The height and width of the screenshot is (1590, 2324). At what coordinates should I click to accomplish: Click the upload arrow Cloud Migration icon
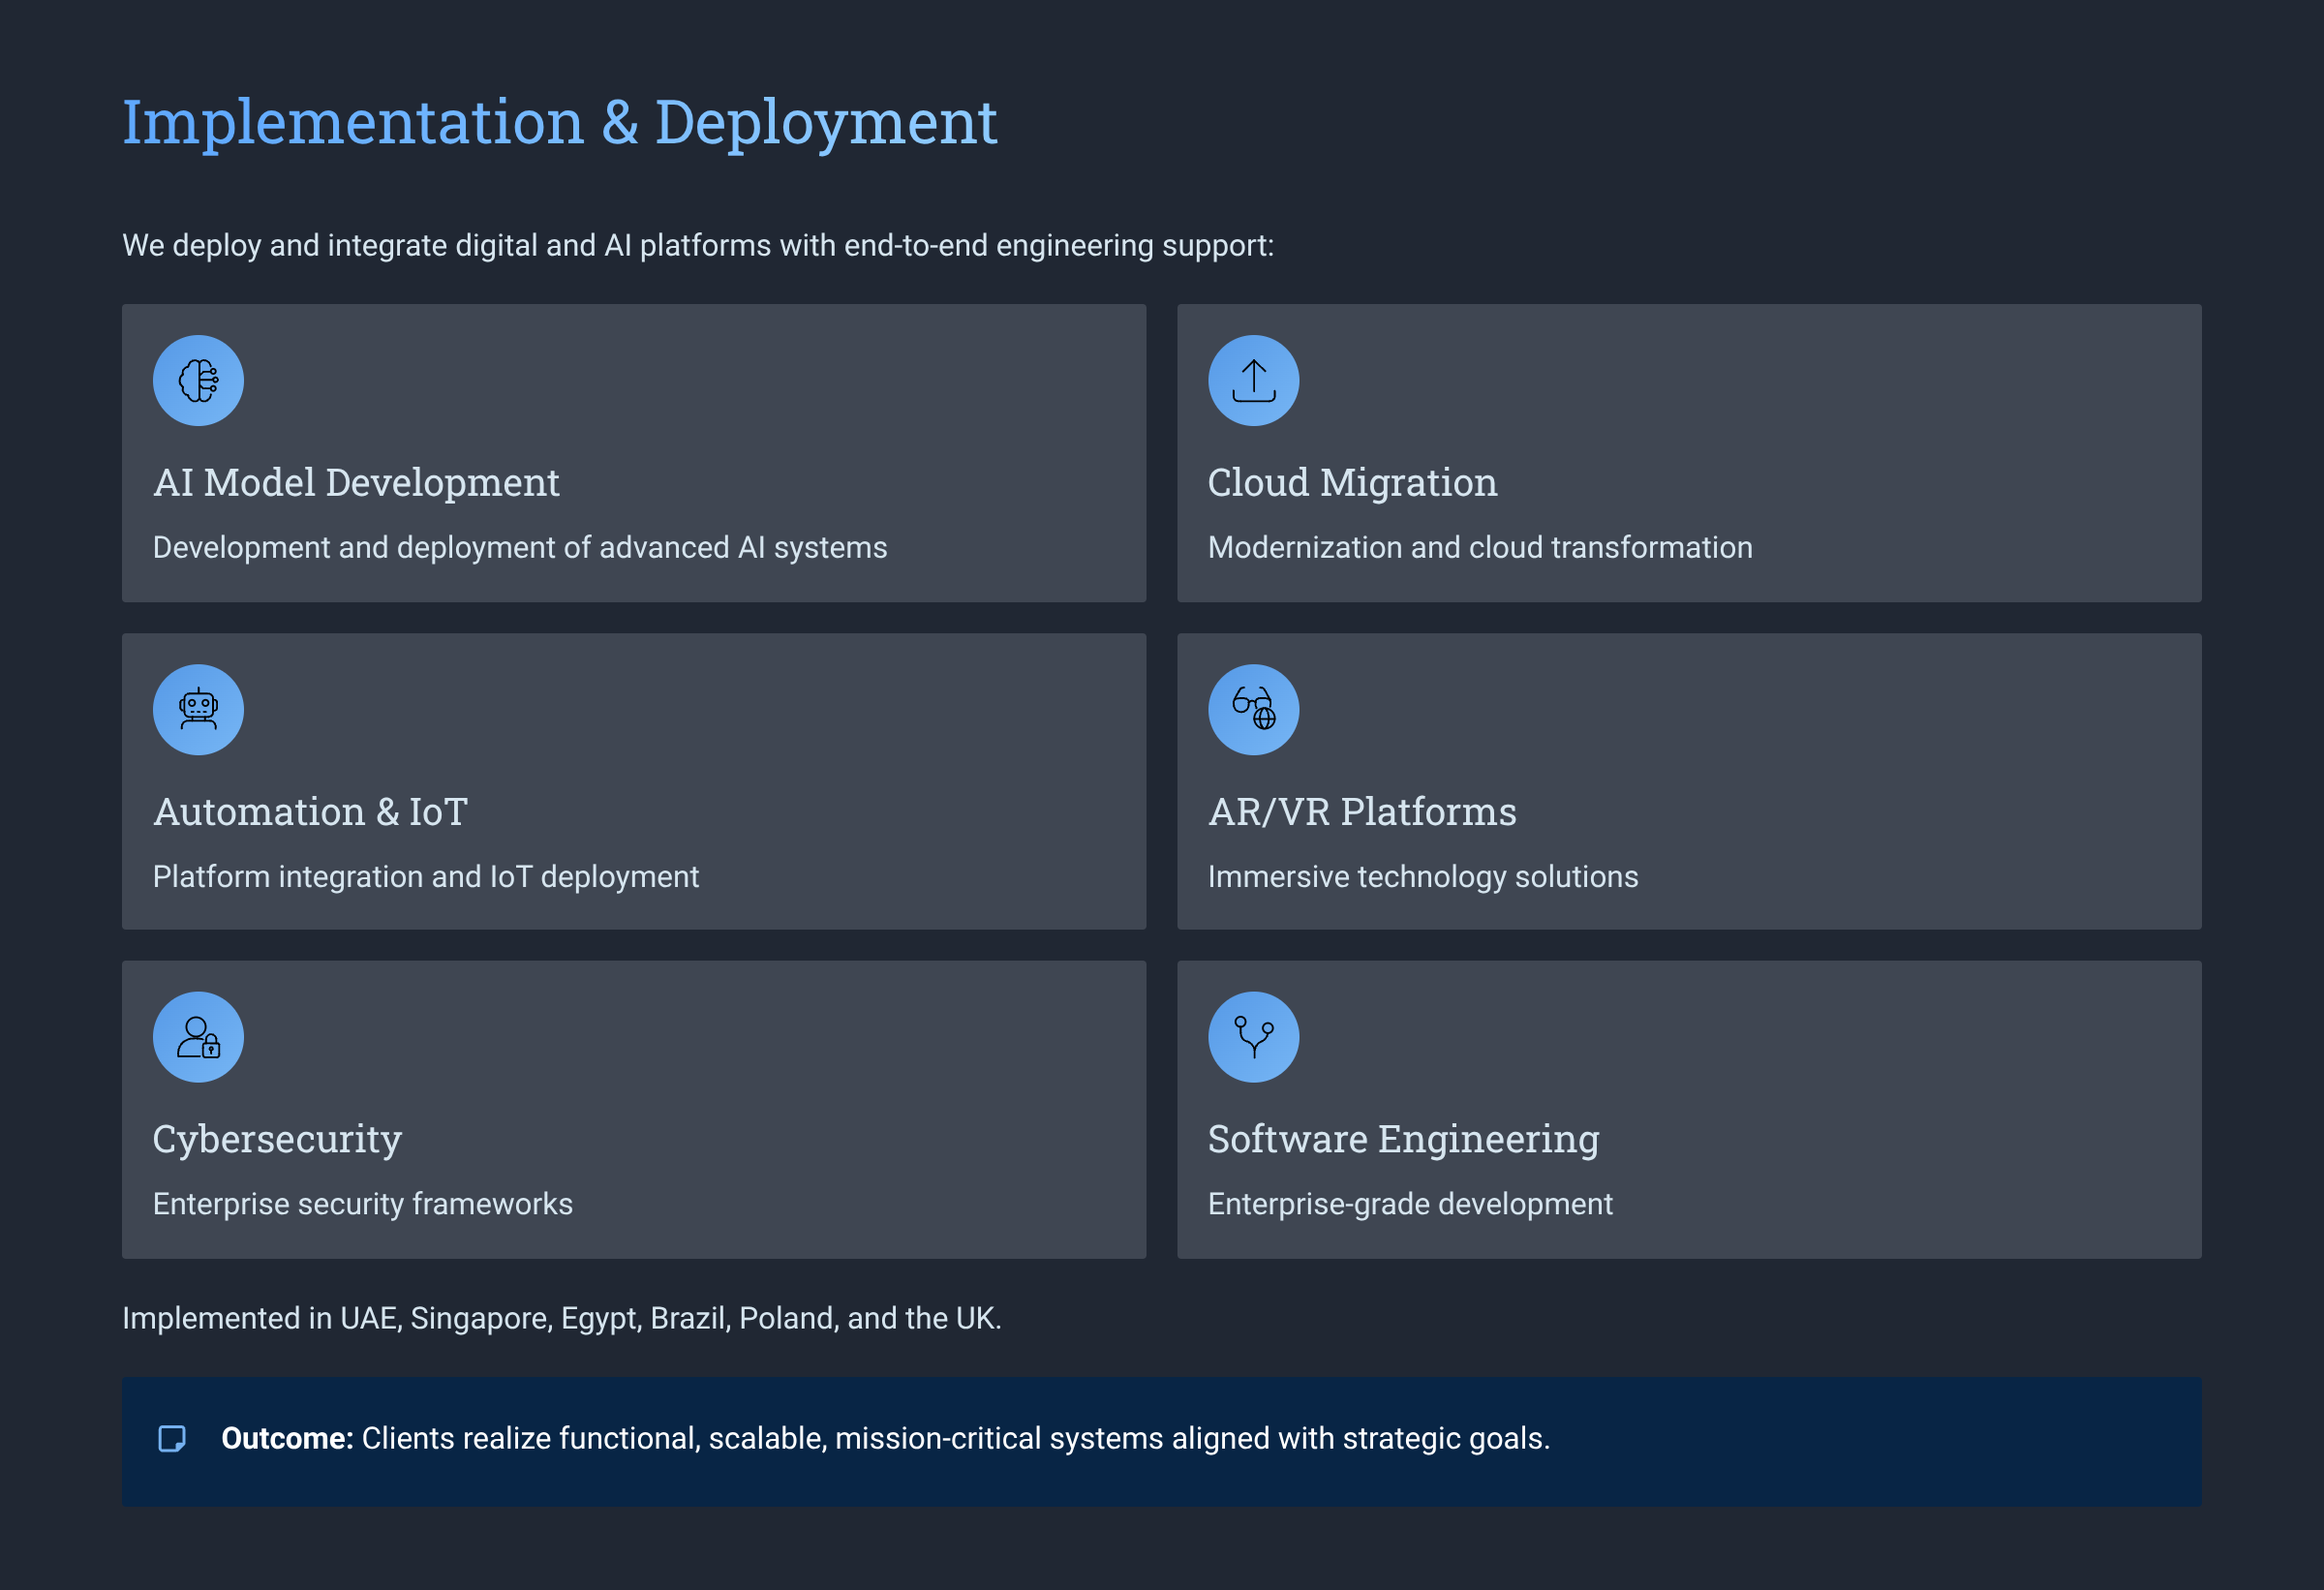point(1253,381)
